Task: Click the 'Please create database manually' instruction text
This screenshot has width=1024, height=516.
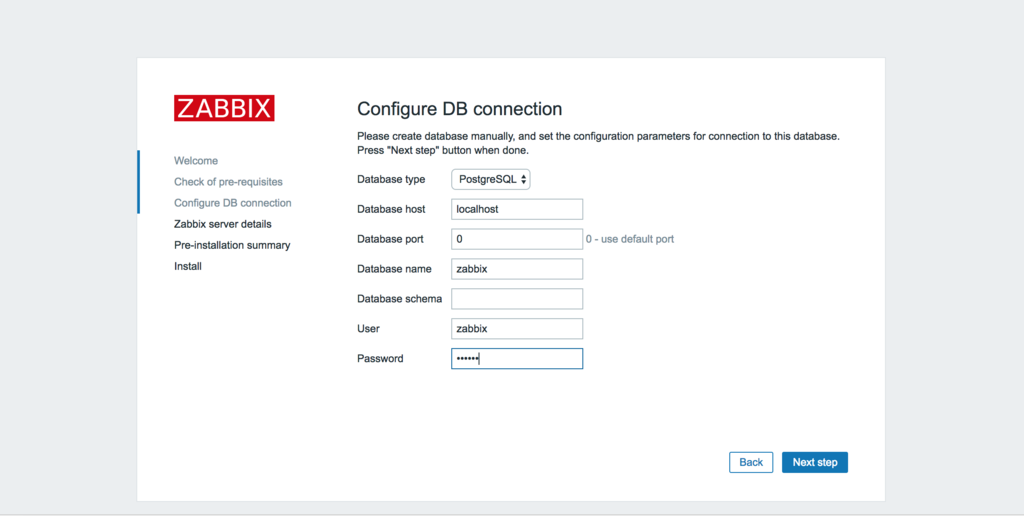Action: (x=598, y=143)
